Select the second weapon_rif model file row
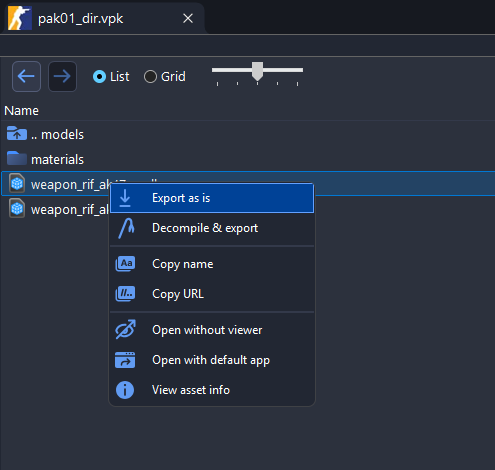This screenshot has height=470, width=495. click(x=55, y=209)
